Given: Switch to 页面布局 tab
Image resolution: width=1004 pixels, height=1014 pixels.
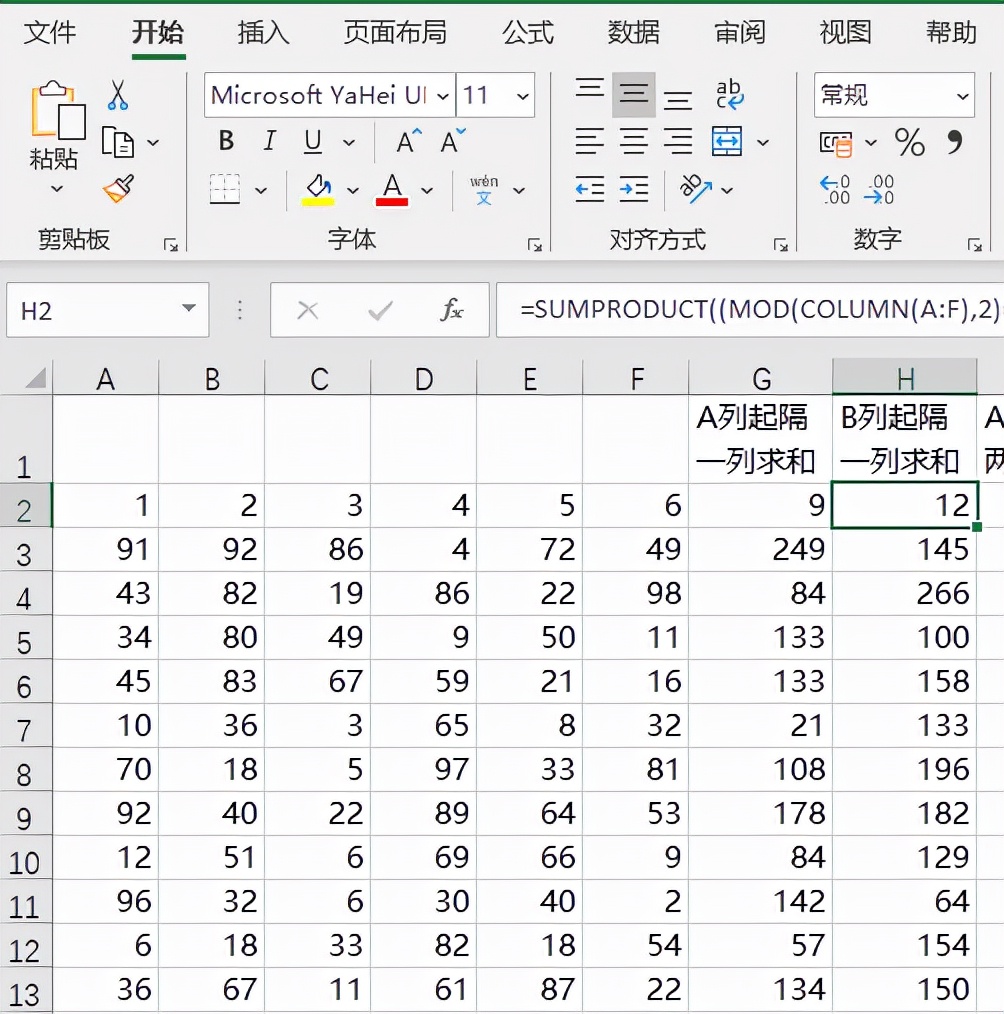Looking at the screenshot, I should (395, 32).
